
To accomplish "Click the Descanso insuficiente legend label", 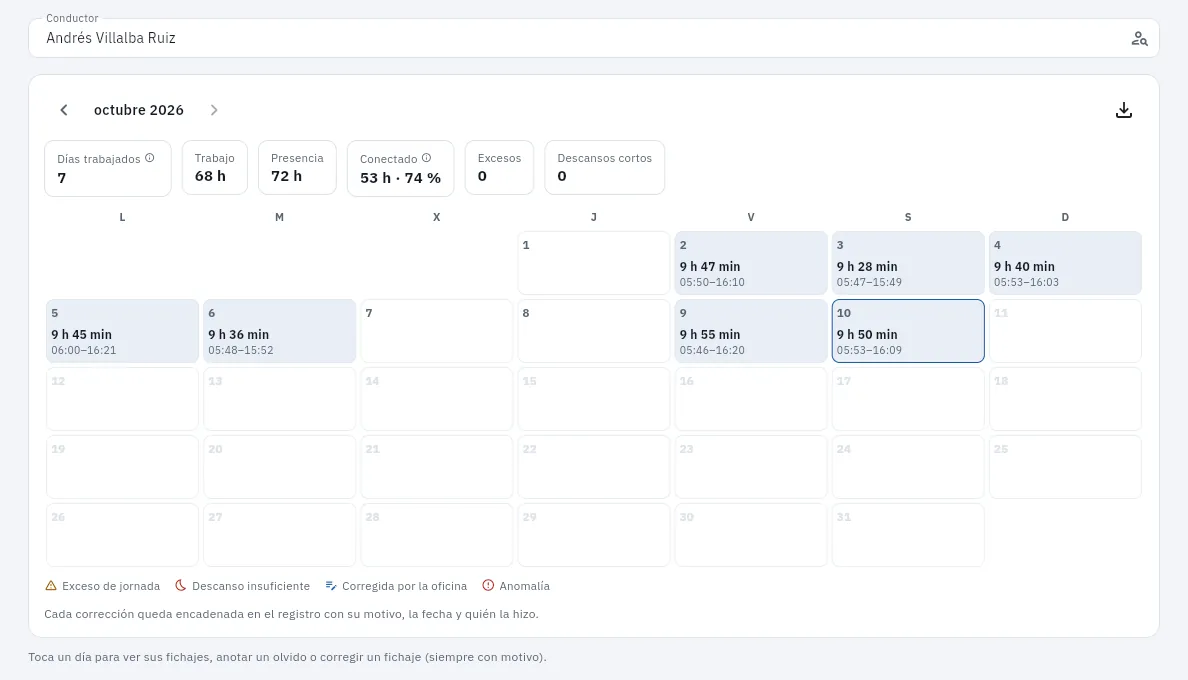I will tap(251, 586).
